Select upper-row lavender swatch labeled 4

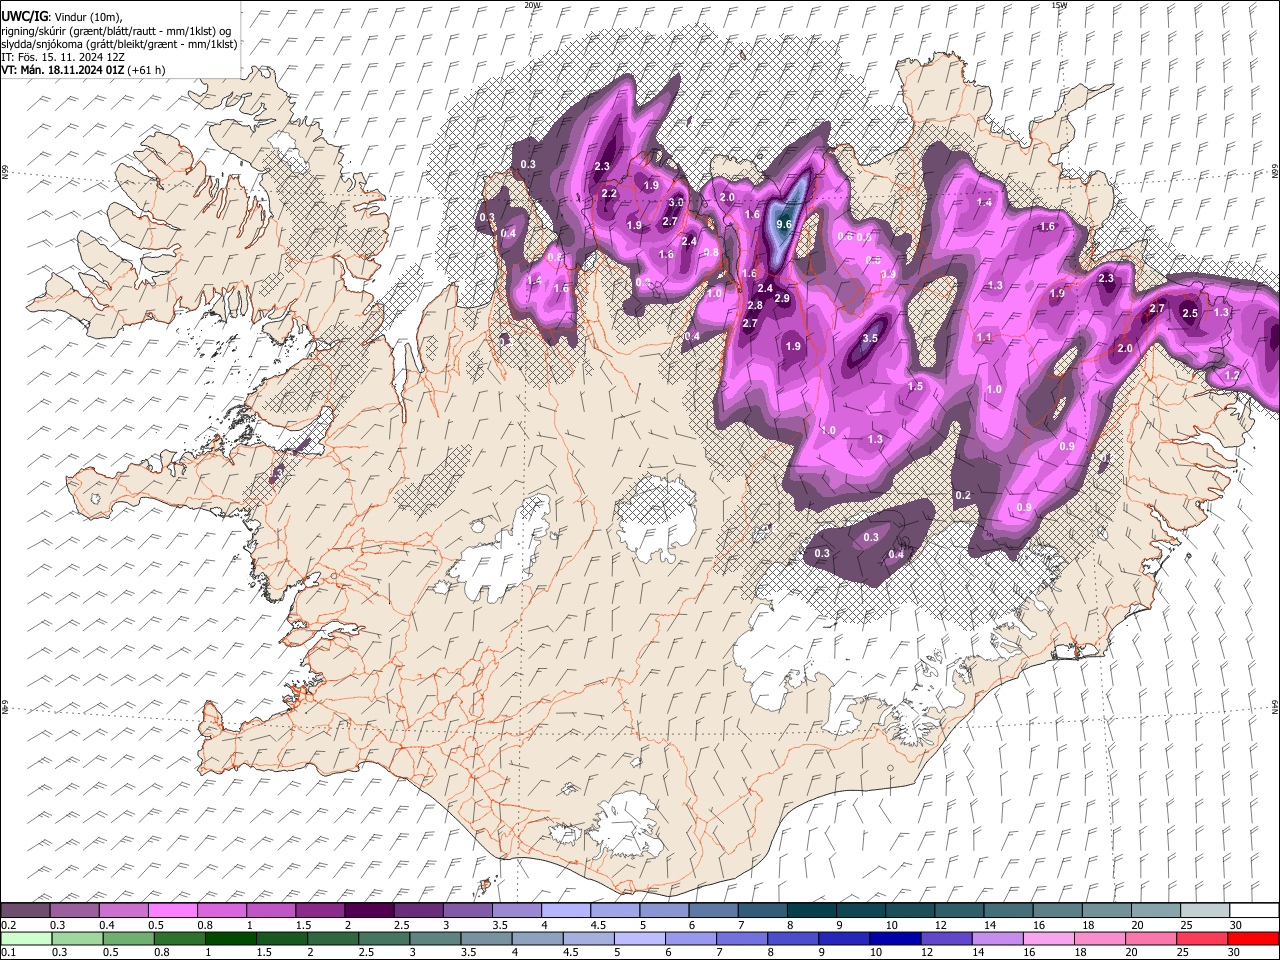(x=565, y=911)
